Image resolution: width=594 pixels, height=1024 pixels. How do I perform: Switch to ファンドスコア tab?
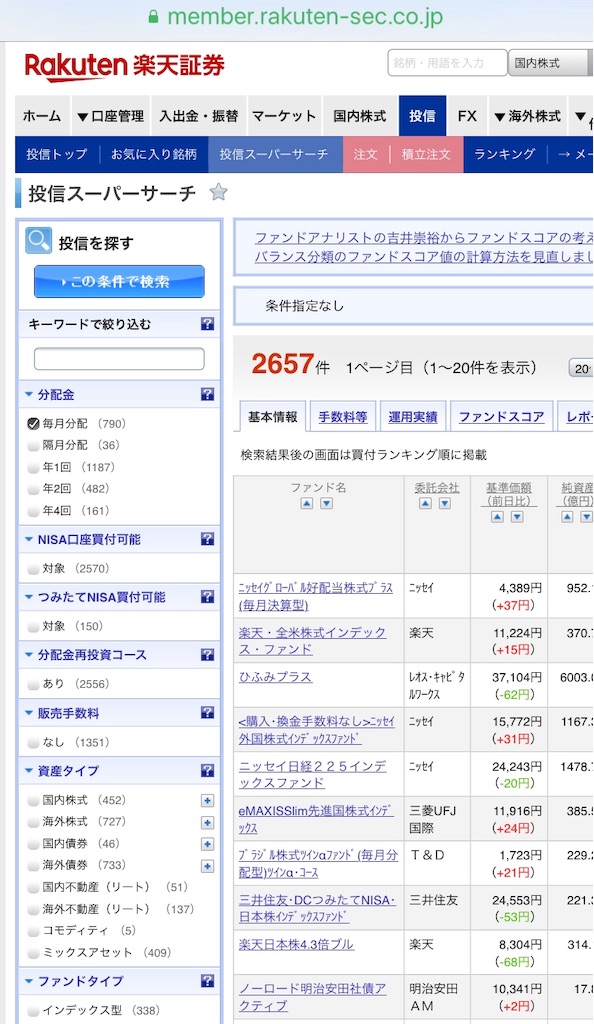point(501,417)
